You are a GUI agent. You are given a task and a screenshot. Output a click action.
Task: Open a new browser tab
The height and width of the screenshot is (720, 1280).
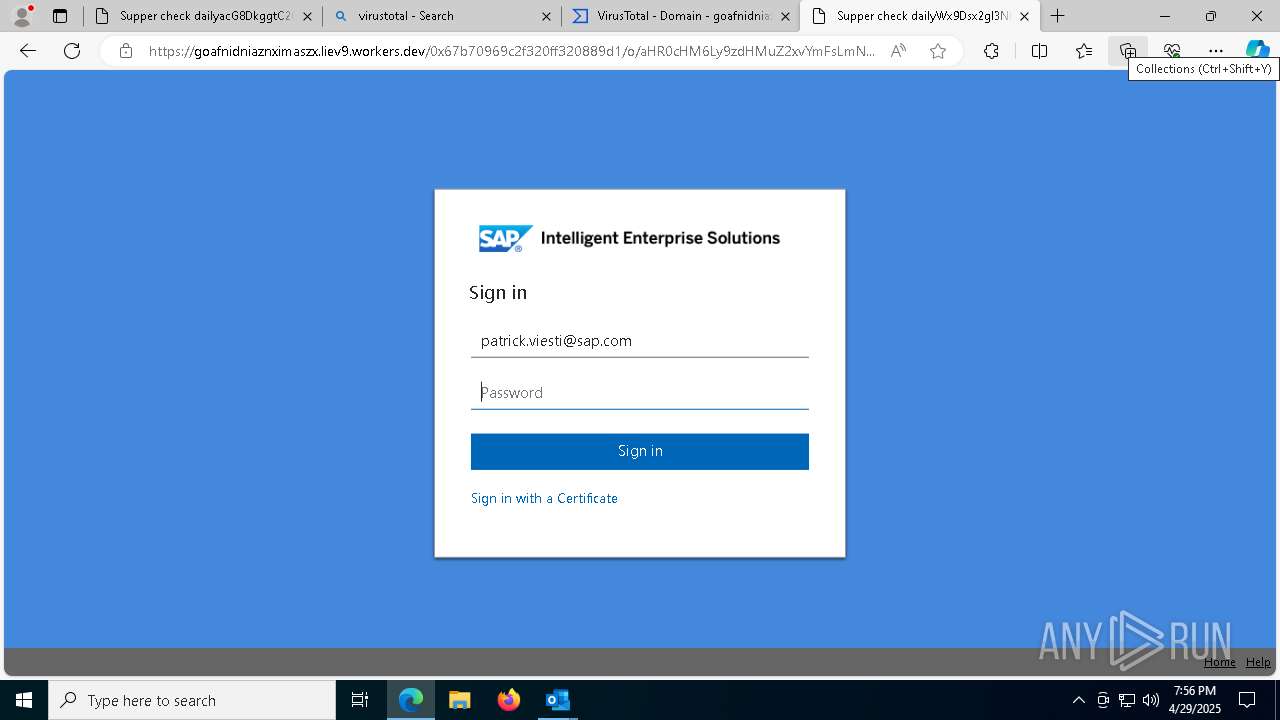tap(1057, 16)
